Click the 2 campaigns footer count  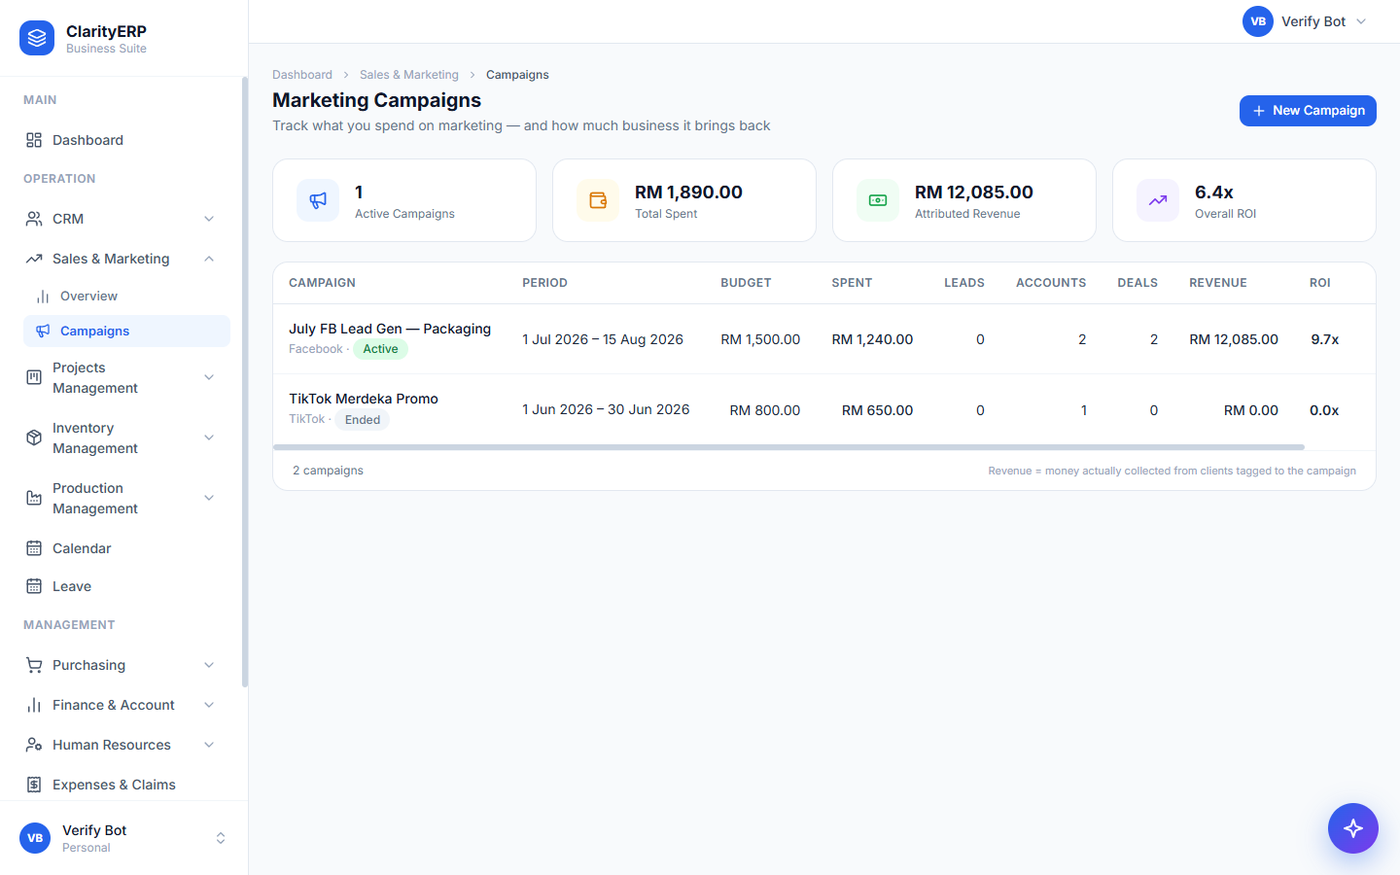tap(328, 470)
